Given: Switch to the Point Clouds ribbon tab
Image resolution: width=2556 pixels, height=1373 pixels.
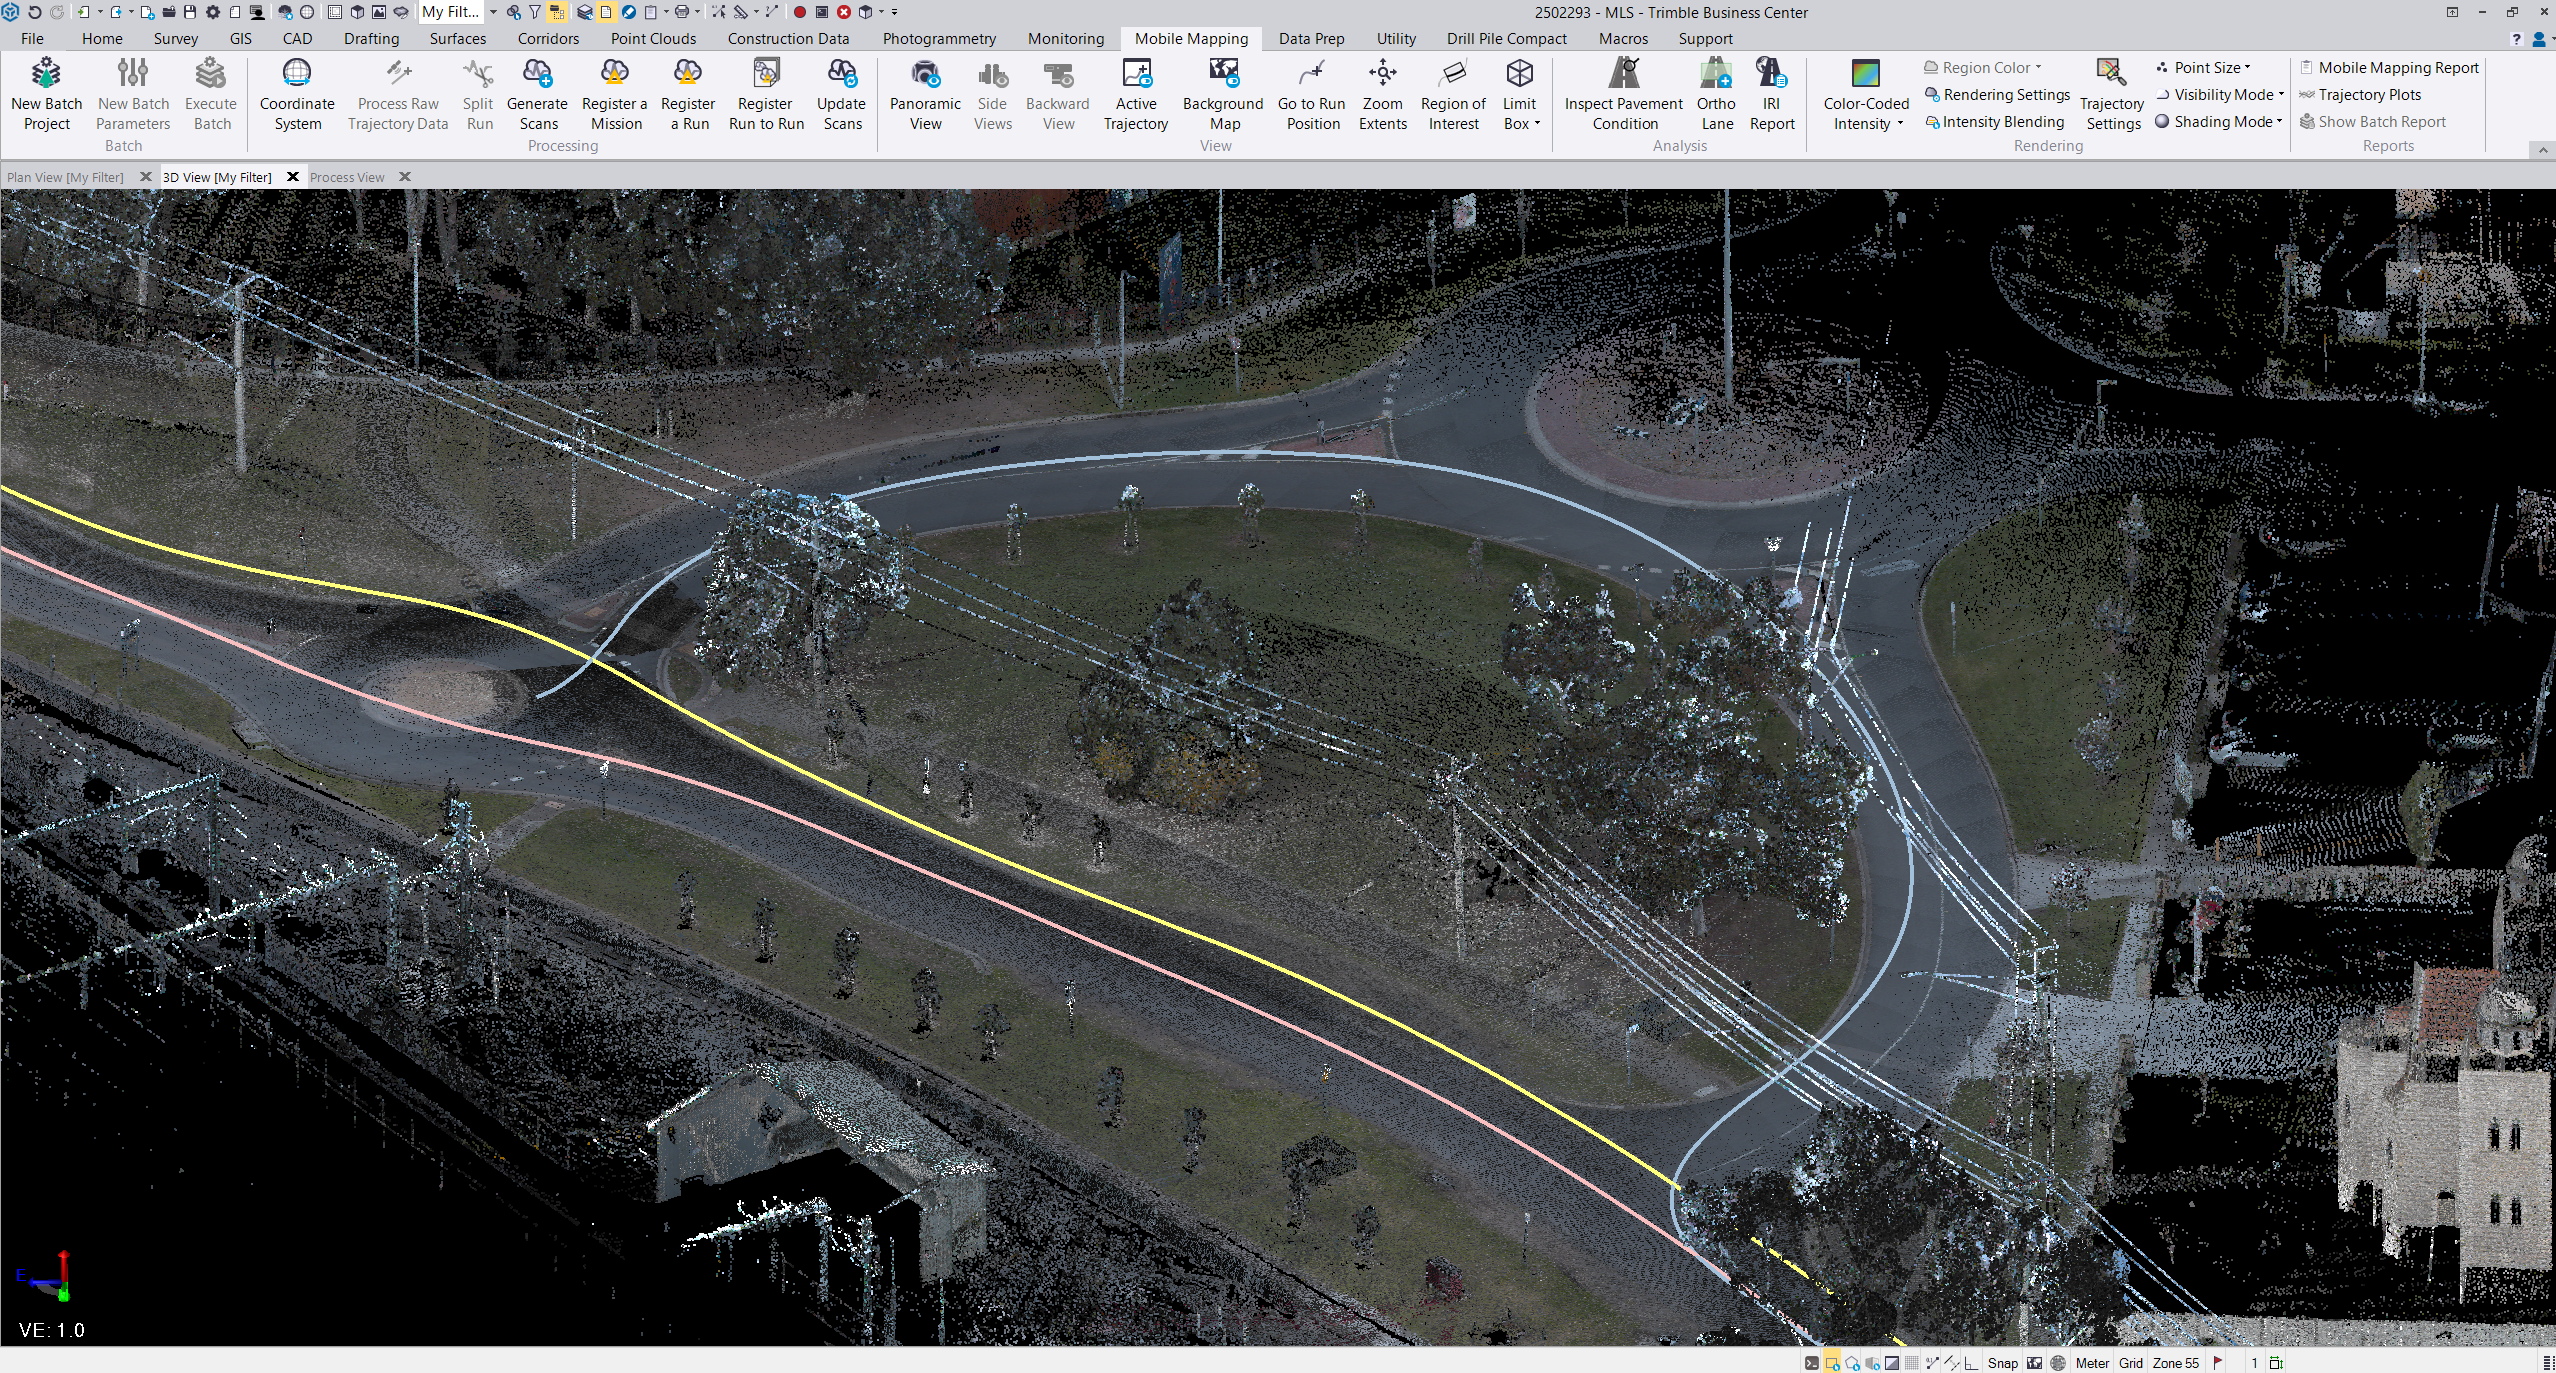Looking at the screenshot, I should (653, 39).
